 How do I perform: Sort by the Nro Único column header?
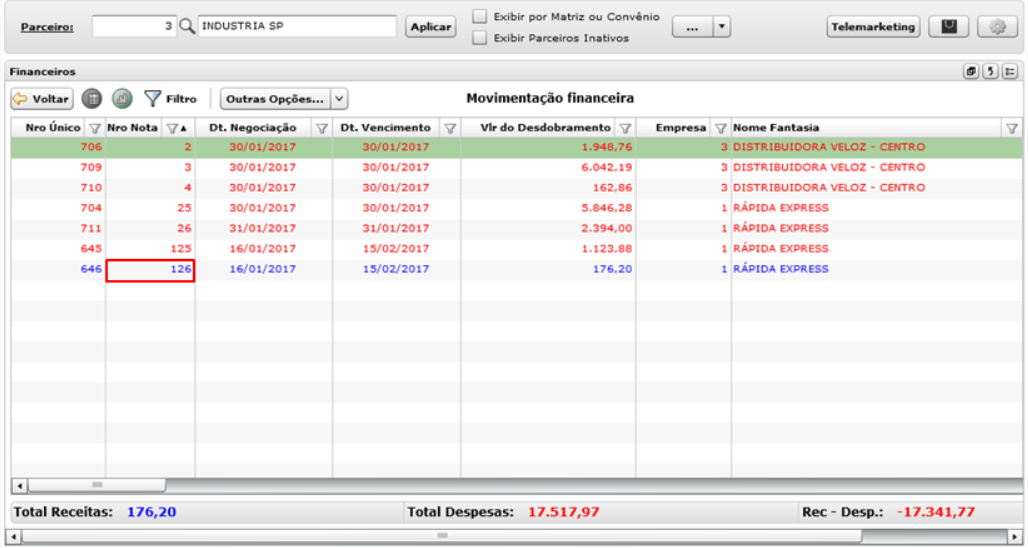click(54, 128)
